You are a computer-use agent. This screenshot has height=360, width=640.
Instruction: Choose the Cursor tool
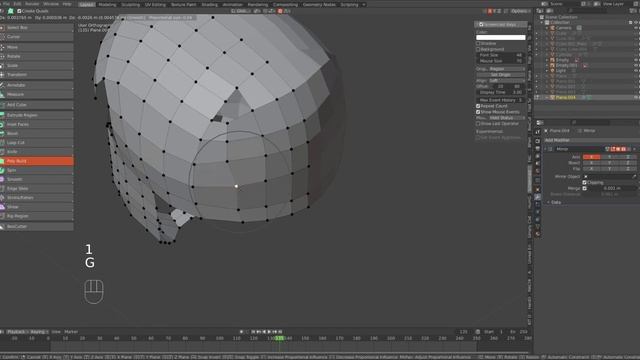tap(37, 37)
